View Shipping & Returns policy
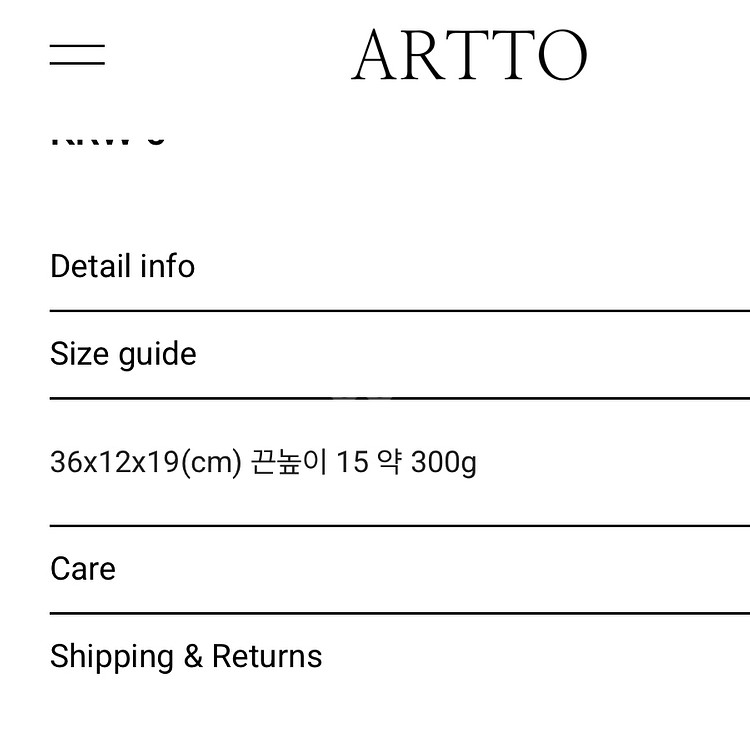This screenshot has width=750, height=750. [186, 657]
